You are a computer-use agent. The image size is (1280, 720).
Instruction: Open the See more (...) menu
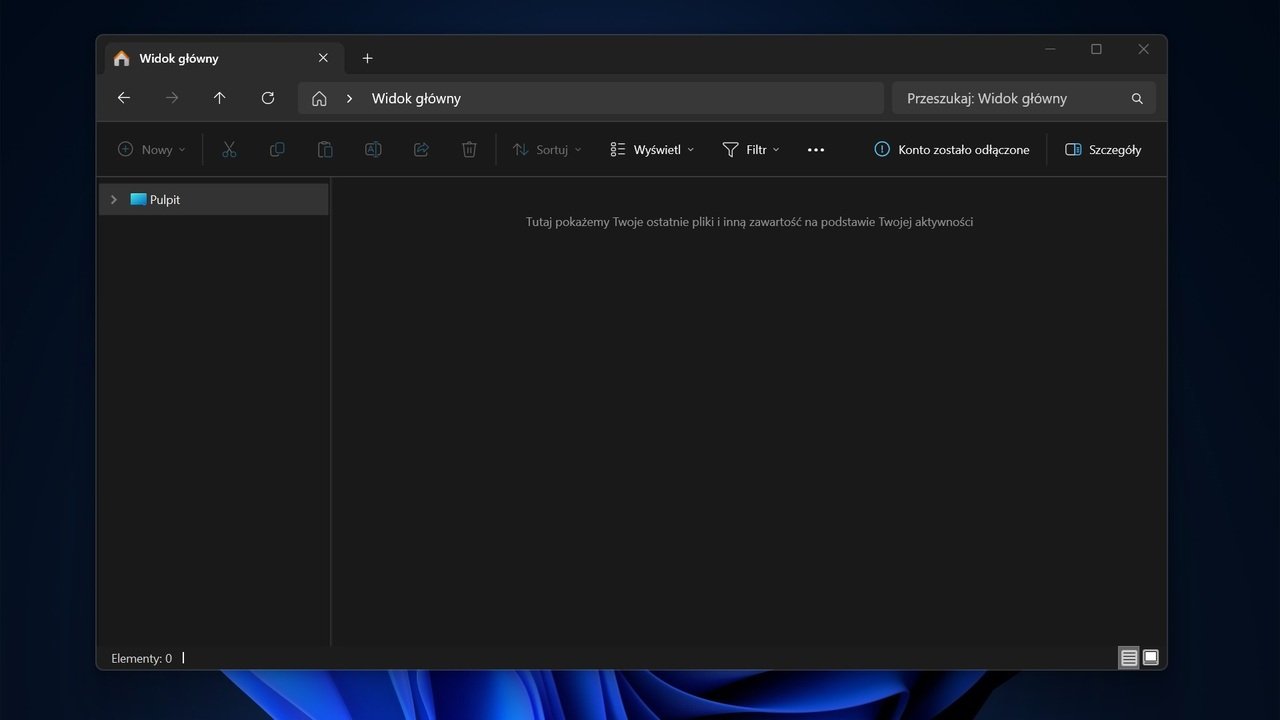[816, 149]
